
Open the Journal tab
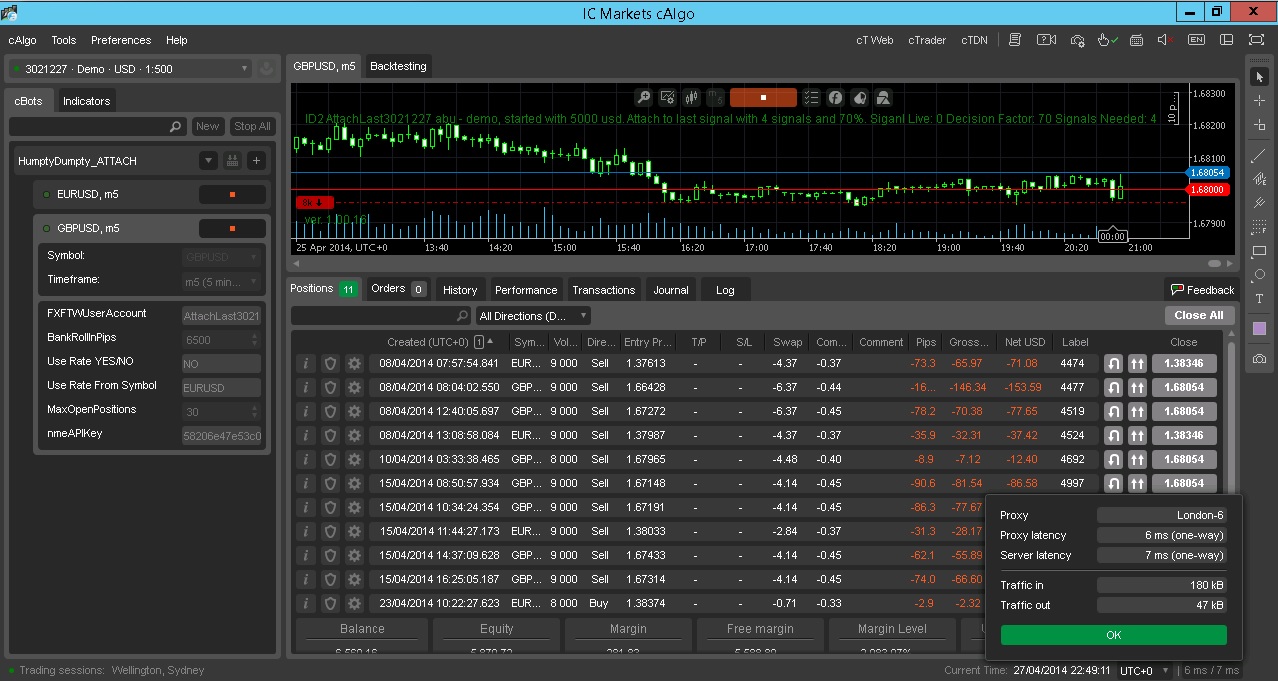coord(671,290)
